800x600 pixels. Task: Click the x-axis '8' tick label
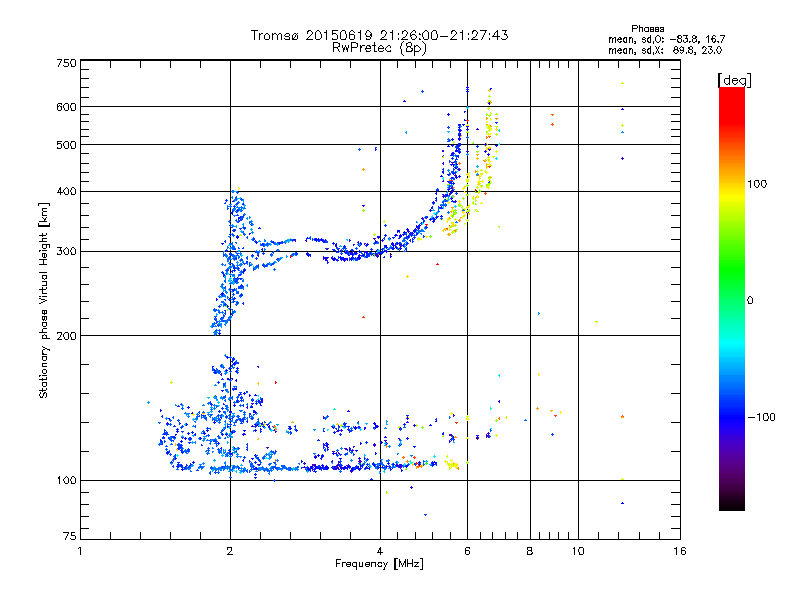pos(530,551)
